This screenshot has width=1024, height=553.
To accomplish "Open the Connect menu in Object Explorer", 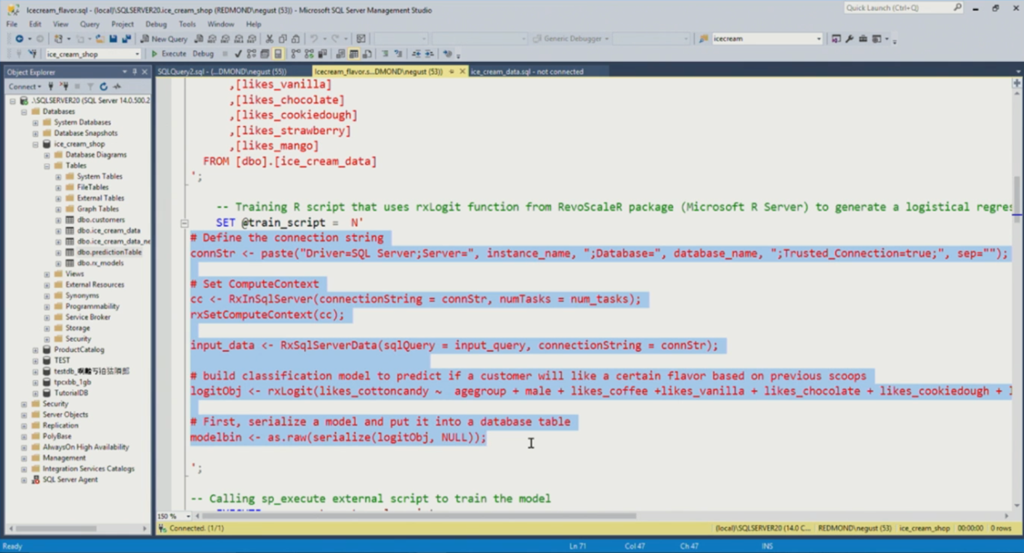I will point(25,86).
